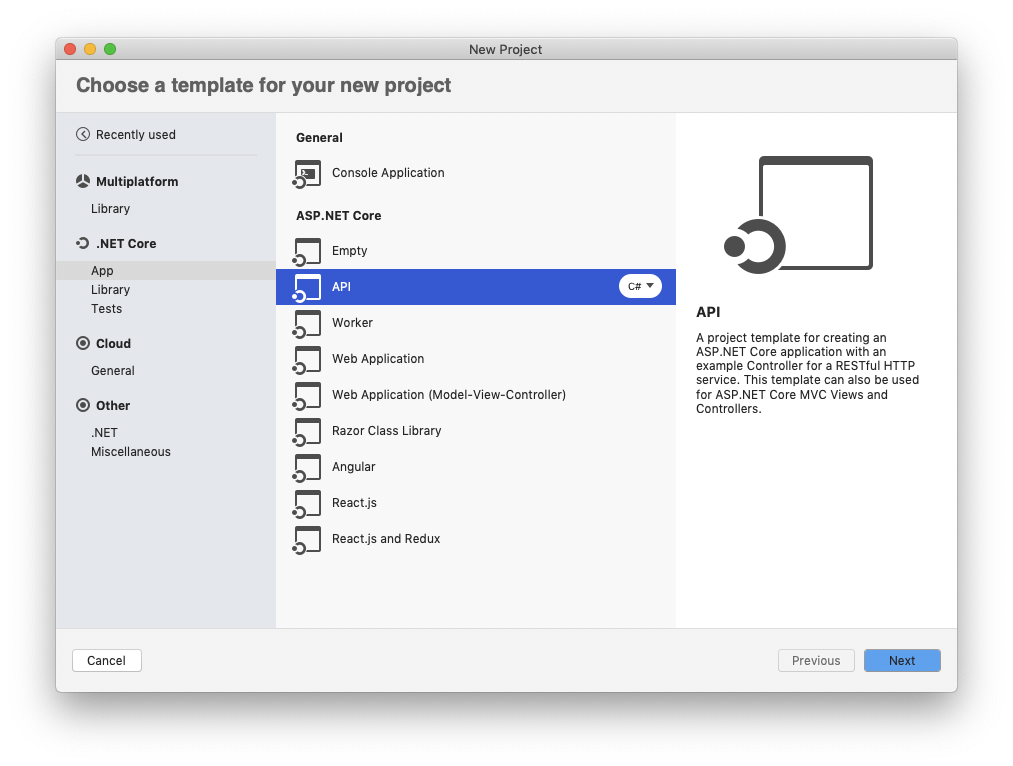Select Miscellaneous under Other

131,452
